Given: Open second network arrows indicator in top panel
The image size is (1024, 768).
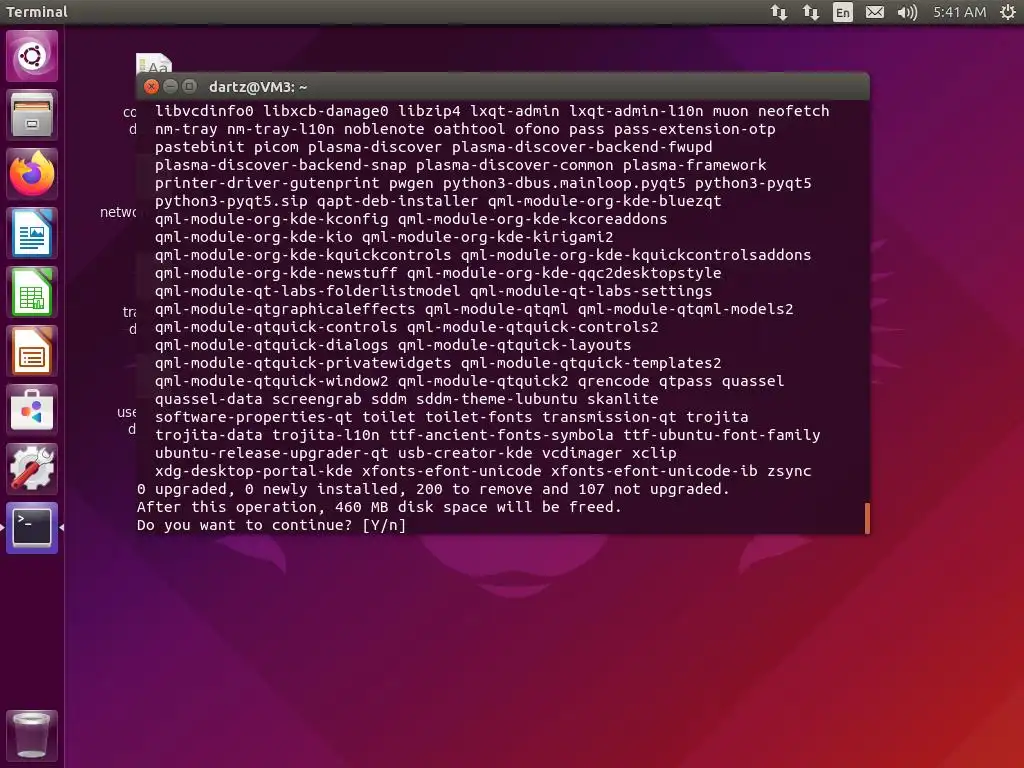Looking at the screenshot, I should [x=810, y=12].
